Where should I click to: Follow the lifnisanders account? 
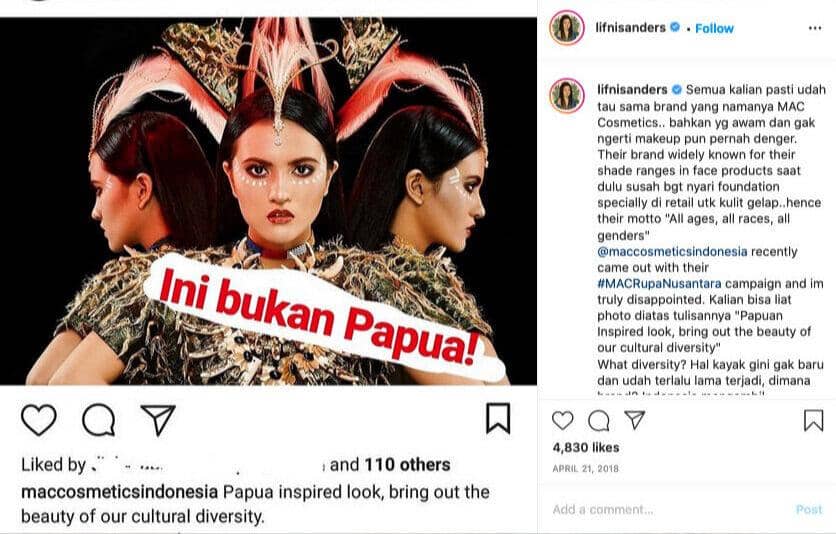click(x=714, y=28)
